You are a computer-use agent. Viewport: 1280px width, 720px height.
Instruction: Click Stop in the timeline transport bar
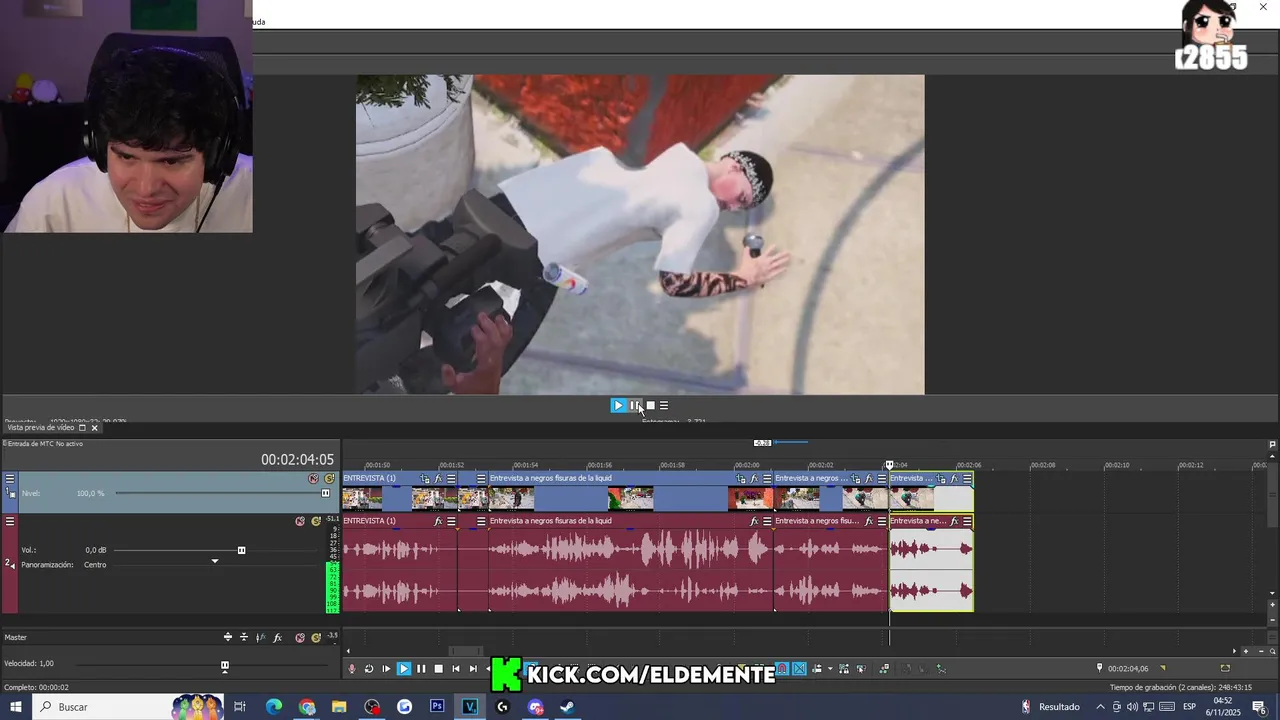point(438,669)
